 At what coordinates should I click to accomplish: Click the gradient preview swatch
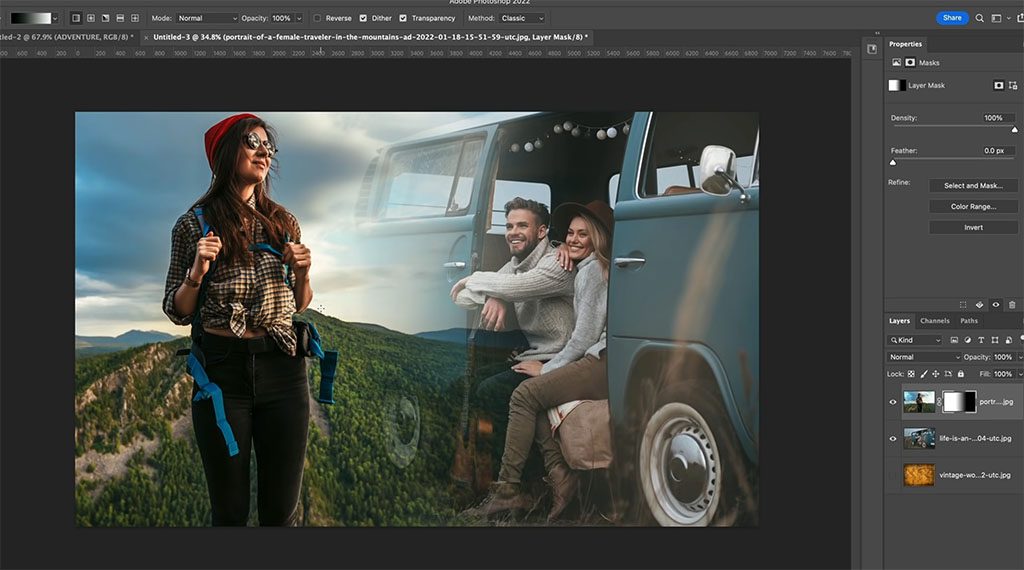[x=31, y=18]
